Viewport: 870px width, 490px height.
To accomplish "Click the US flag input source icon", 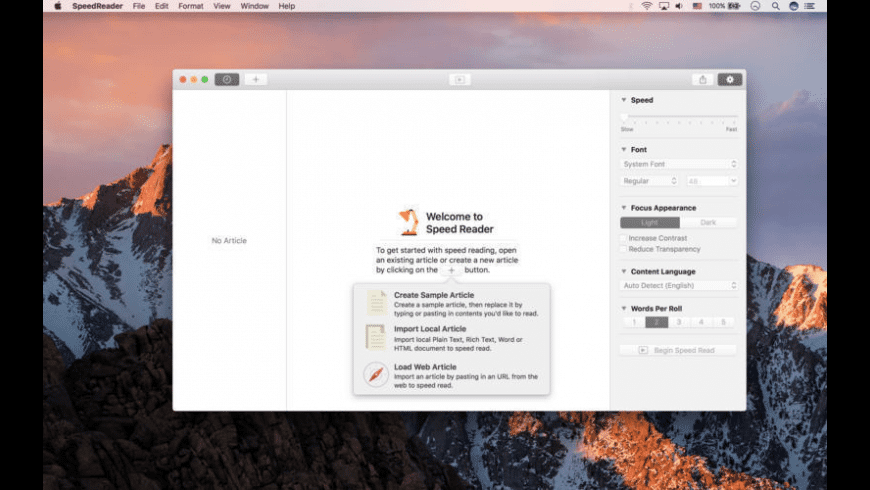I will point(697,6).
